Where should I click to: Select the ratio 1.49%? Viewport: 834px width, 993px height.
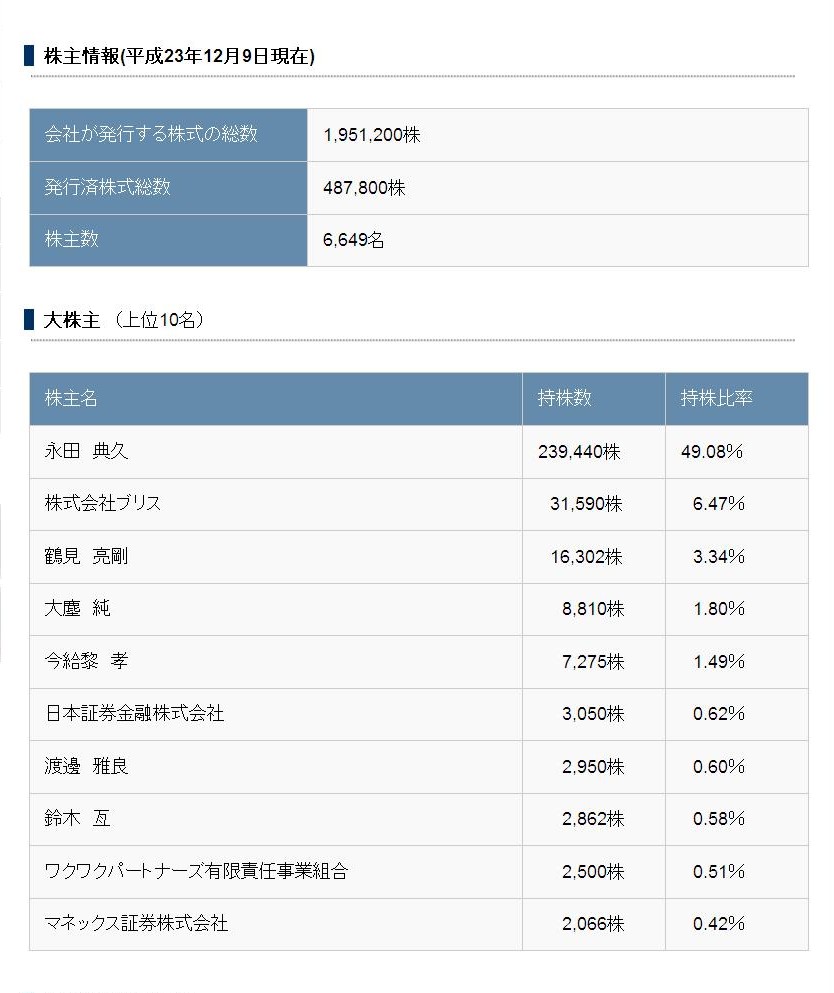719,662
